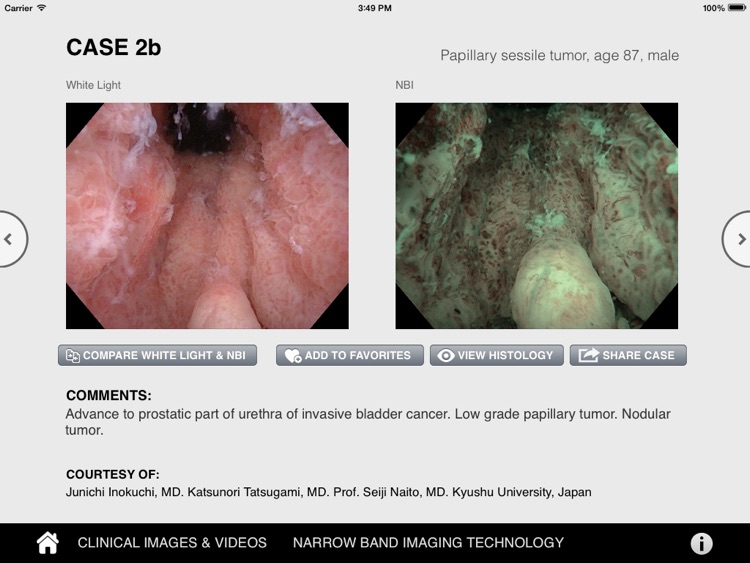Open the info icon in bottom bar

pos(701,543)
